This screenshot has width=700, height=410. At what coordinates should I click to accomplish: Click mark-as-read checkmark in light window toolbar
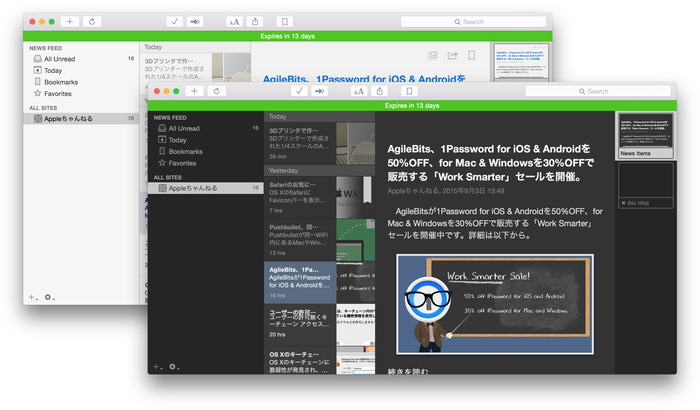[175, 21]
